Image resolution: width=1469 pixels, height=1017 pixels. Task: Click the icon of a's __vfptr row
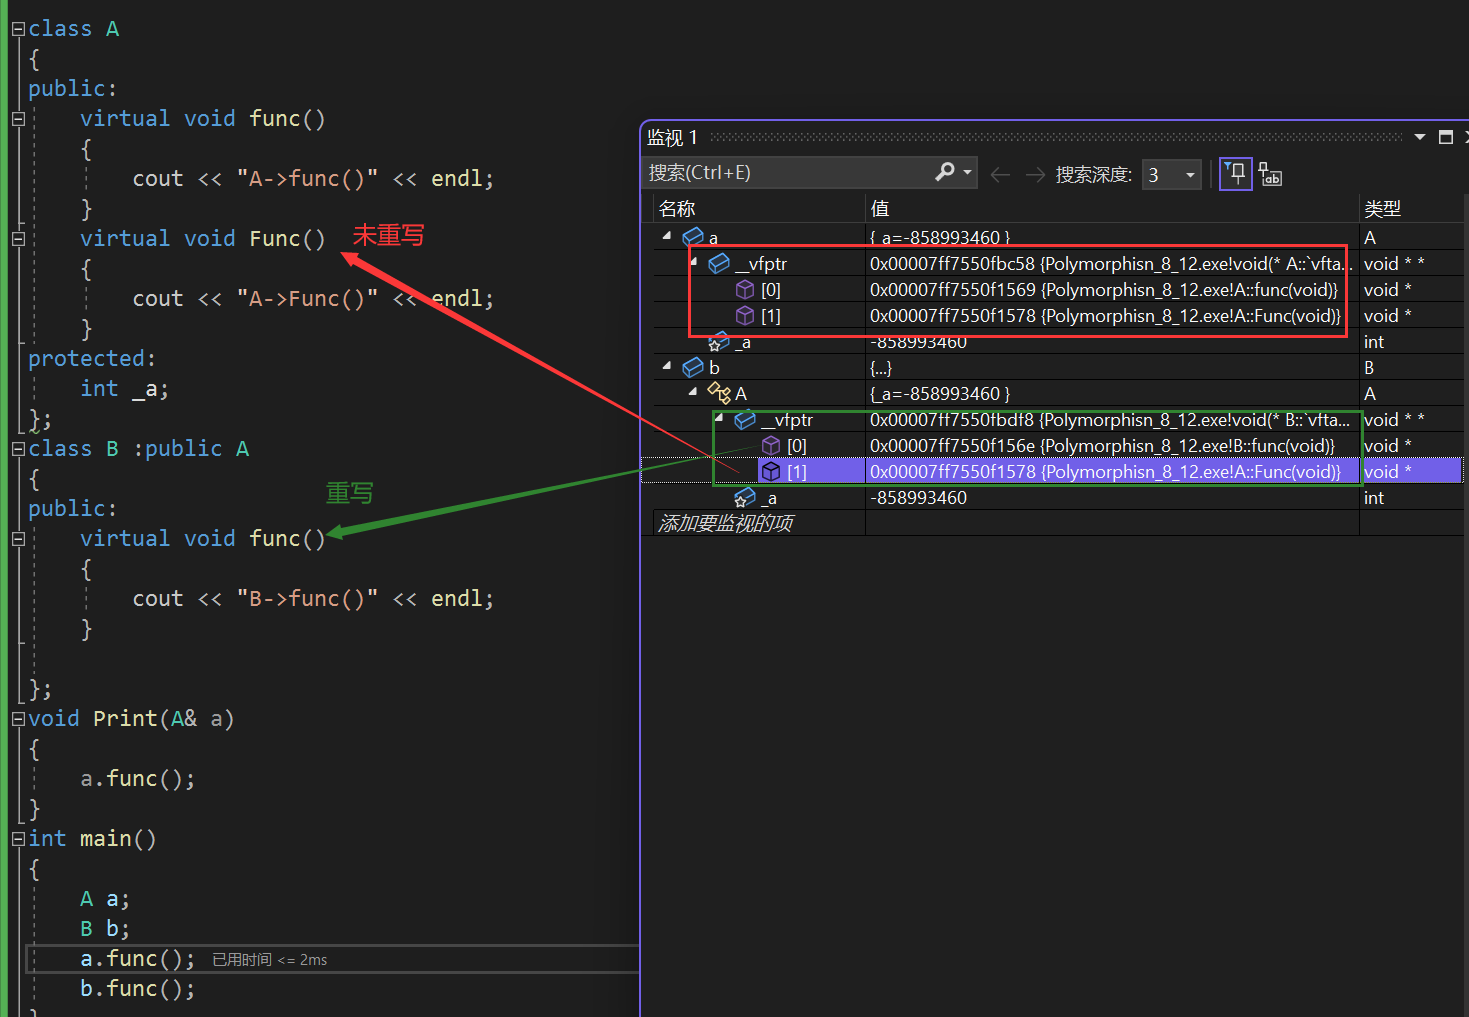point(719,263)
